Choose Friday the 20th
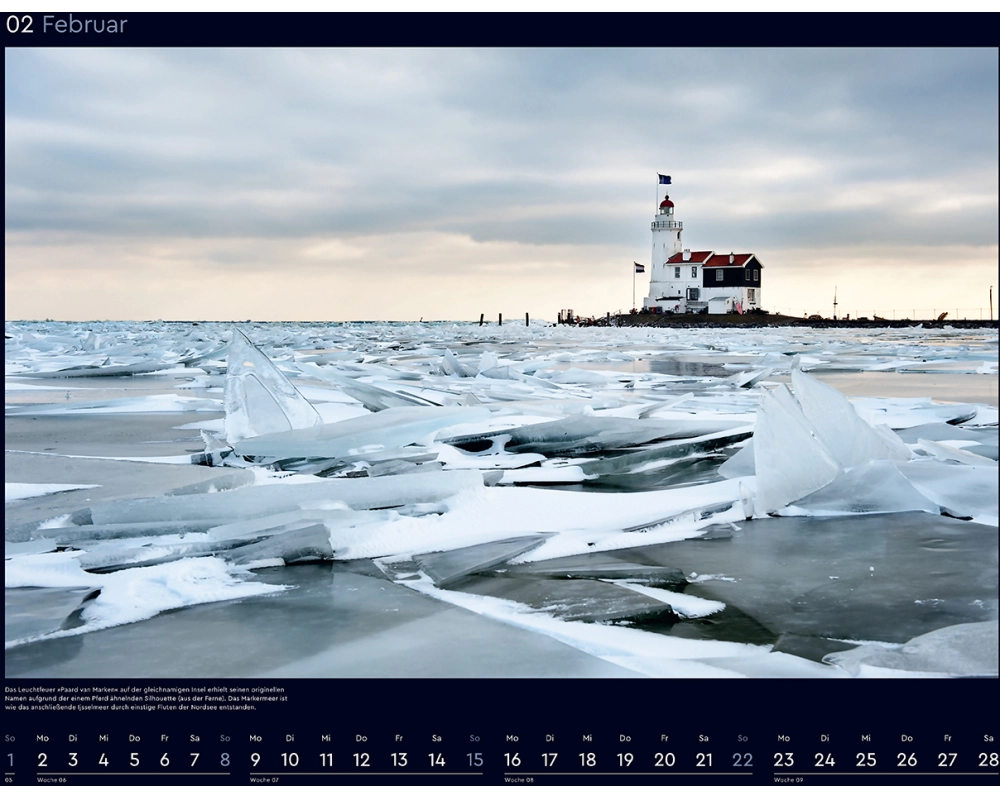1000x800 pixels. point(664,760)
